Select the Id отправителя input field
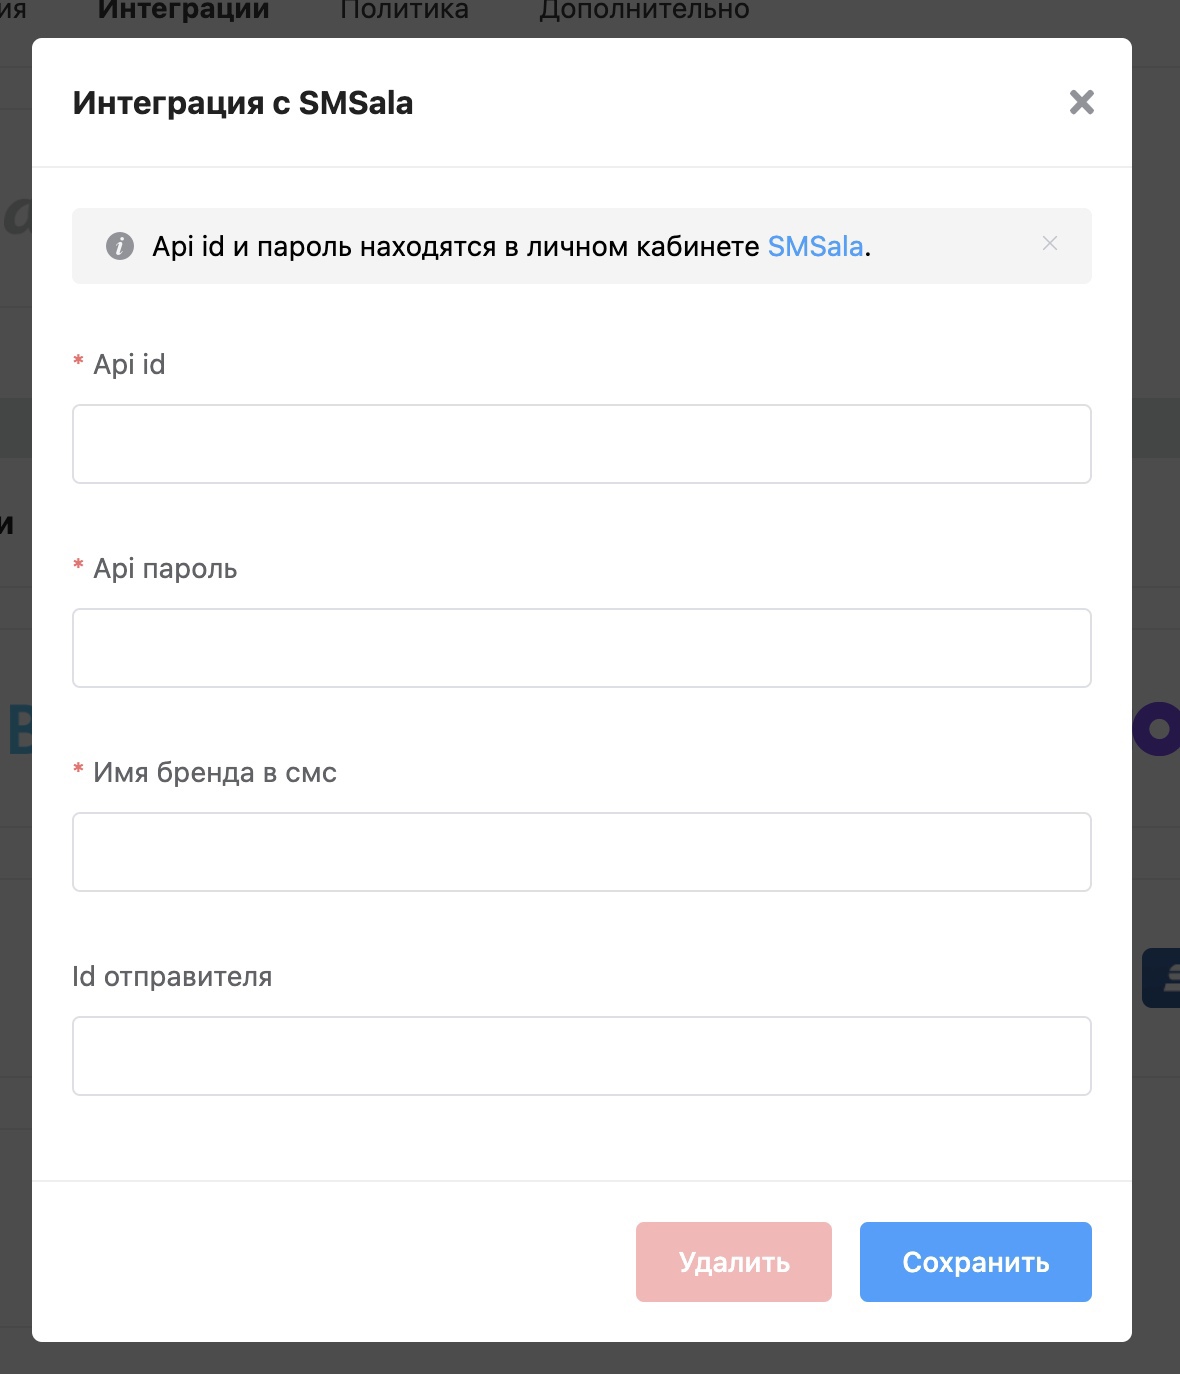This screenshot has width=1180, height=1374. click(x=581, y=1056)
